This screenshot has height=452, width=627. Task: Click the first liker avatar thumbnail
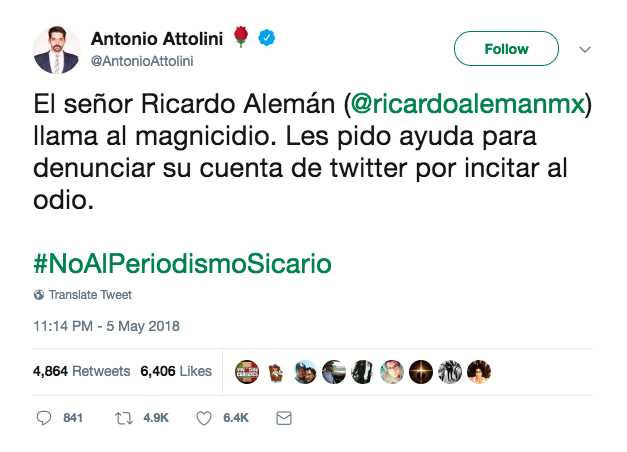(x=246, y=371)
